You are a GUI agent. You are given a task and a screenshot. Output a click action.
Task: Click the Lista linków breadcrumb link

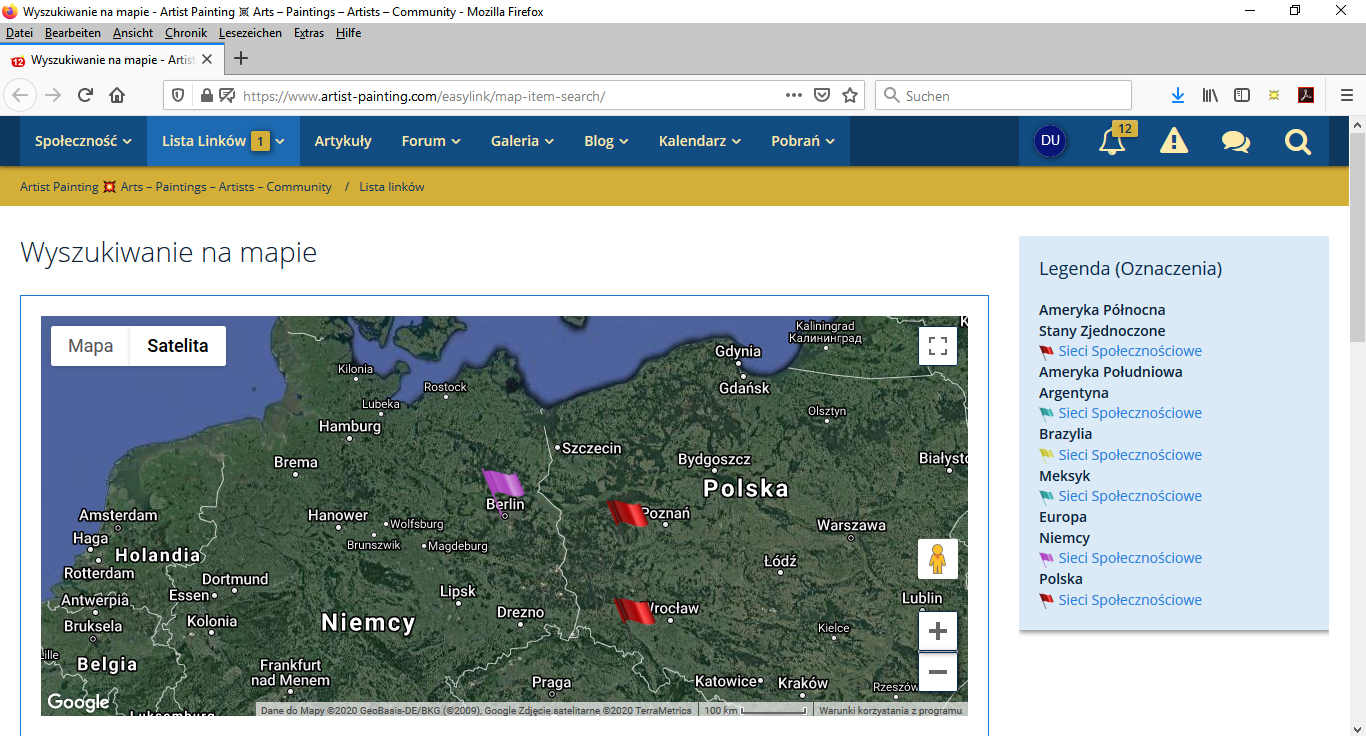(x=392, y=187)
